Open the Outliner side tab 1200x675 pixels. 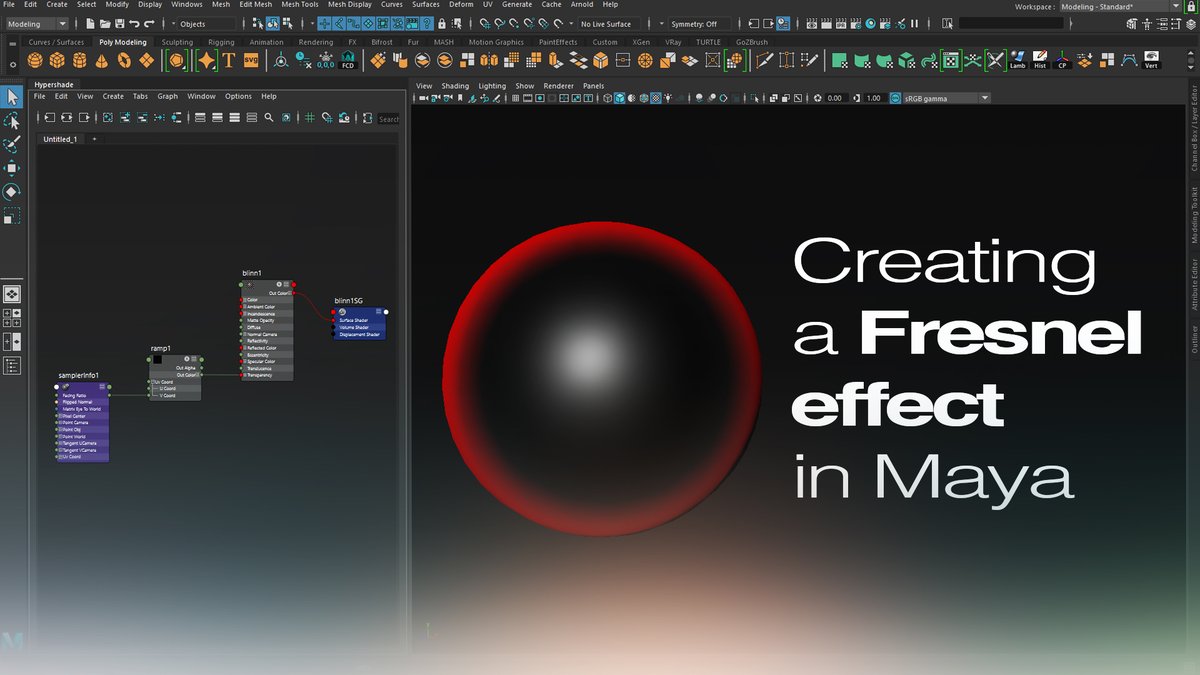pos(1194,338)
